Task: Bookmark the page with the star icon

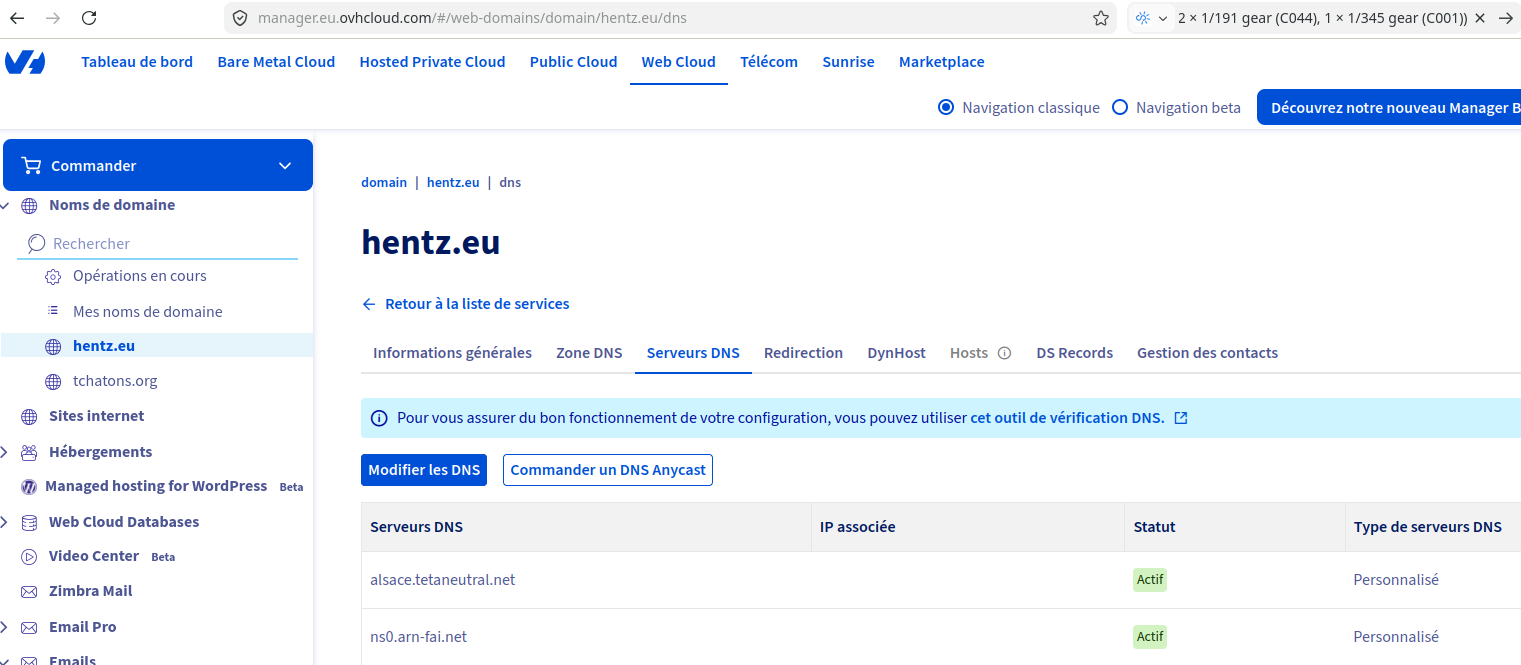Action: (1101, 18)
